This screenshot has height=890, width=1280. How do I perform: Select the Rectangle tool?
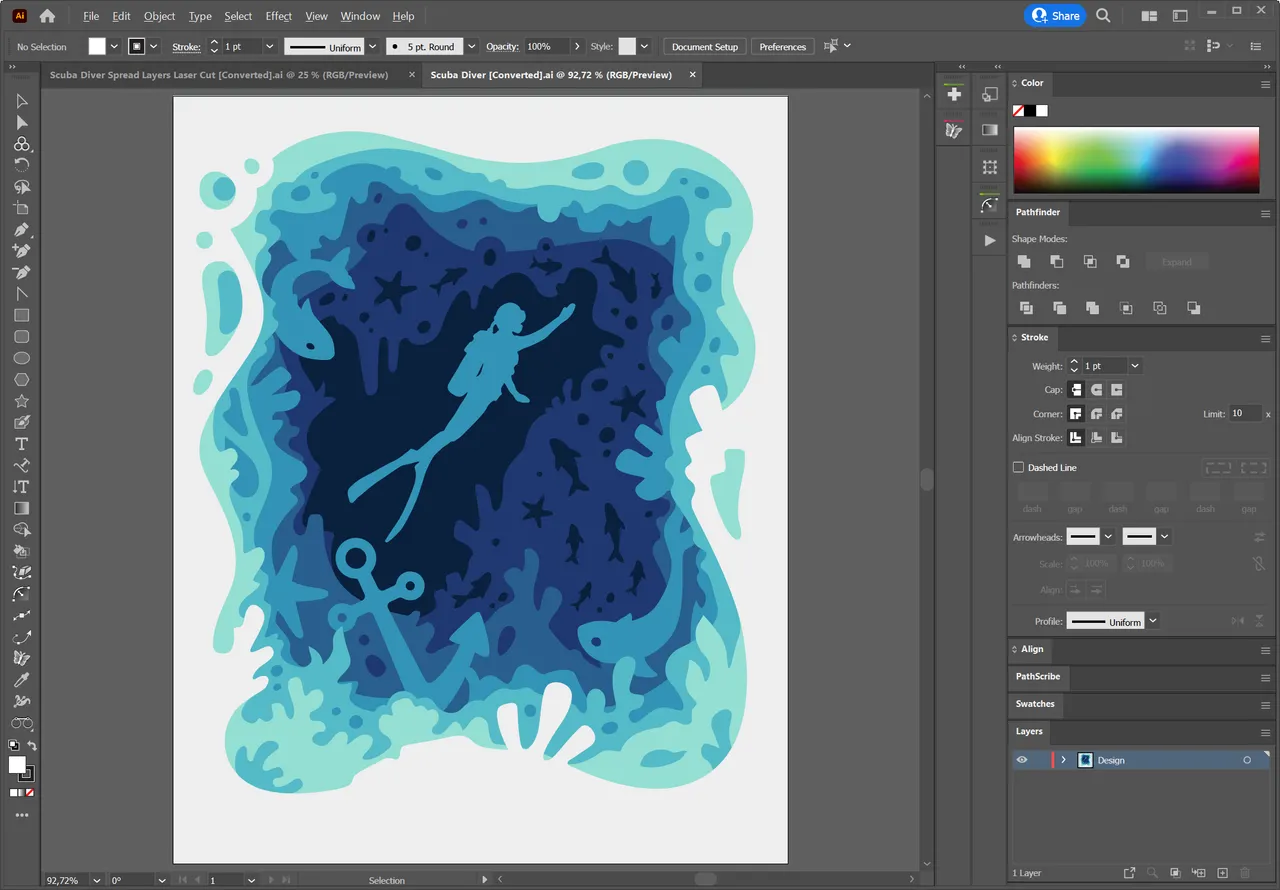coord(22,316)
